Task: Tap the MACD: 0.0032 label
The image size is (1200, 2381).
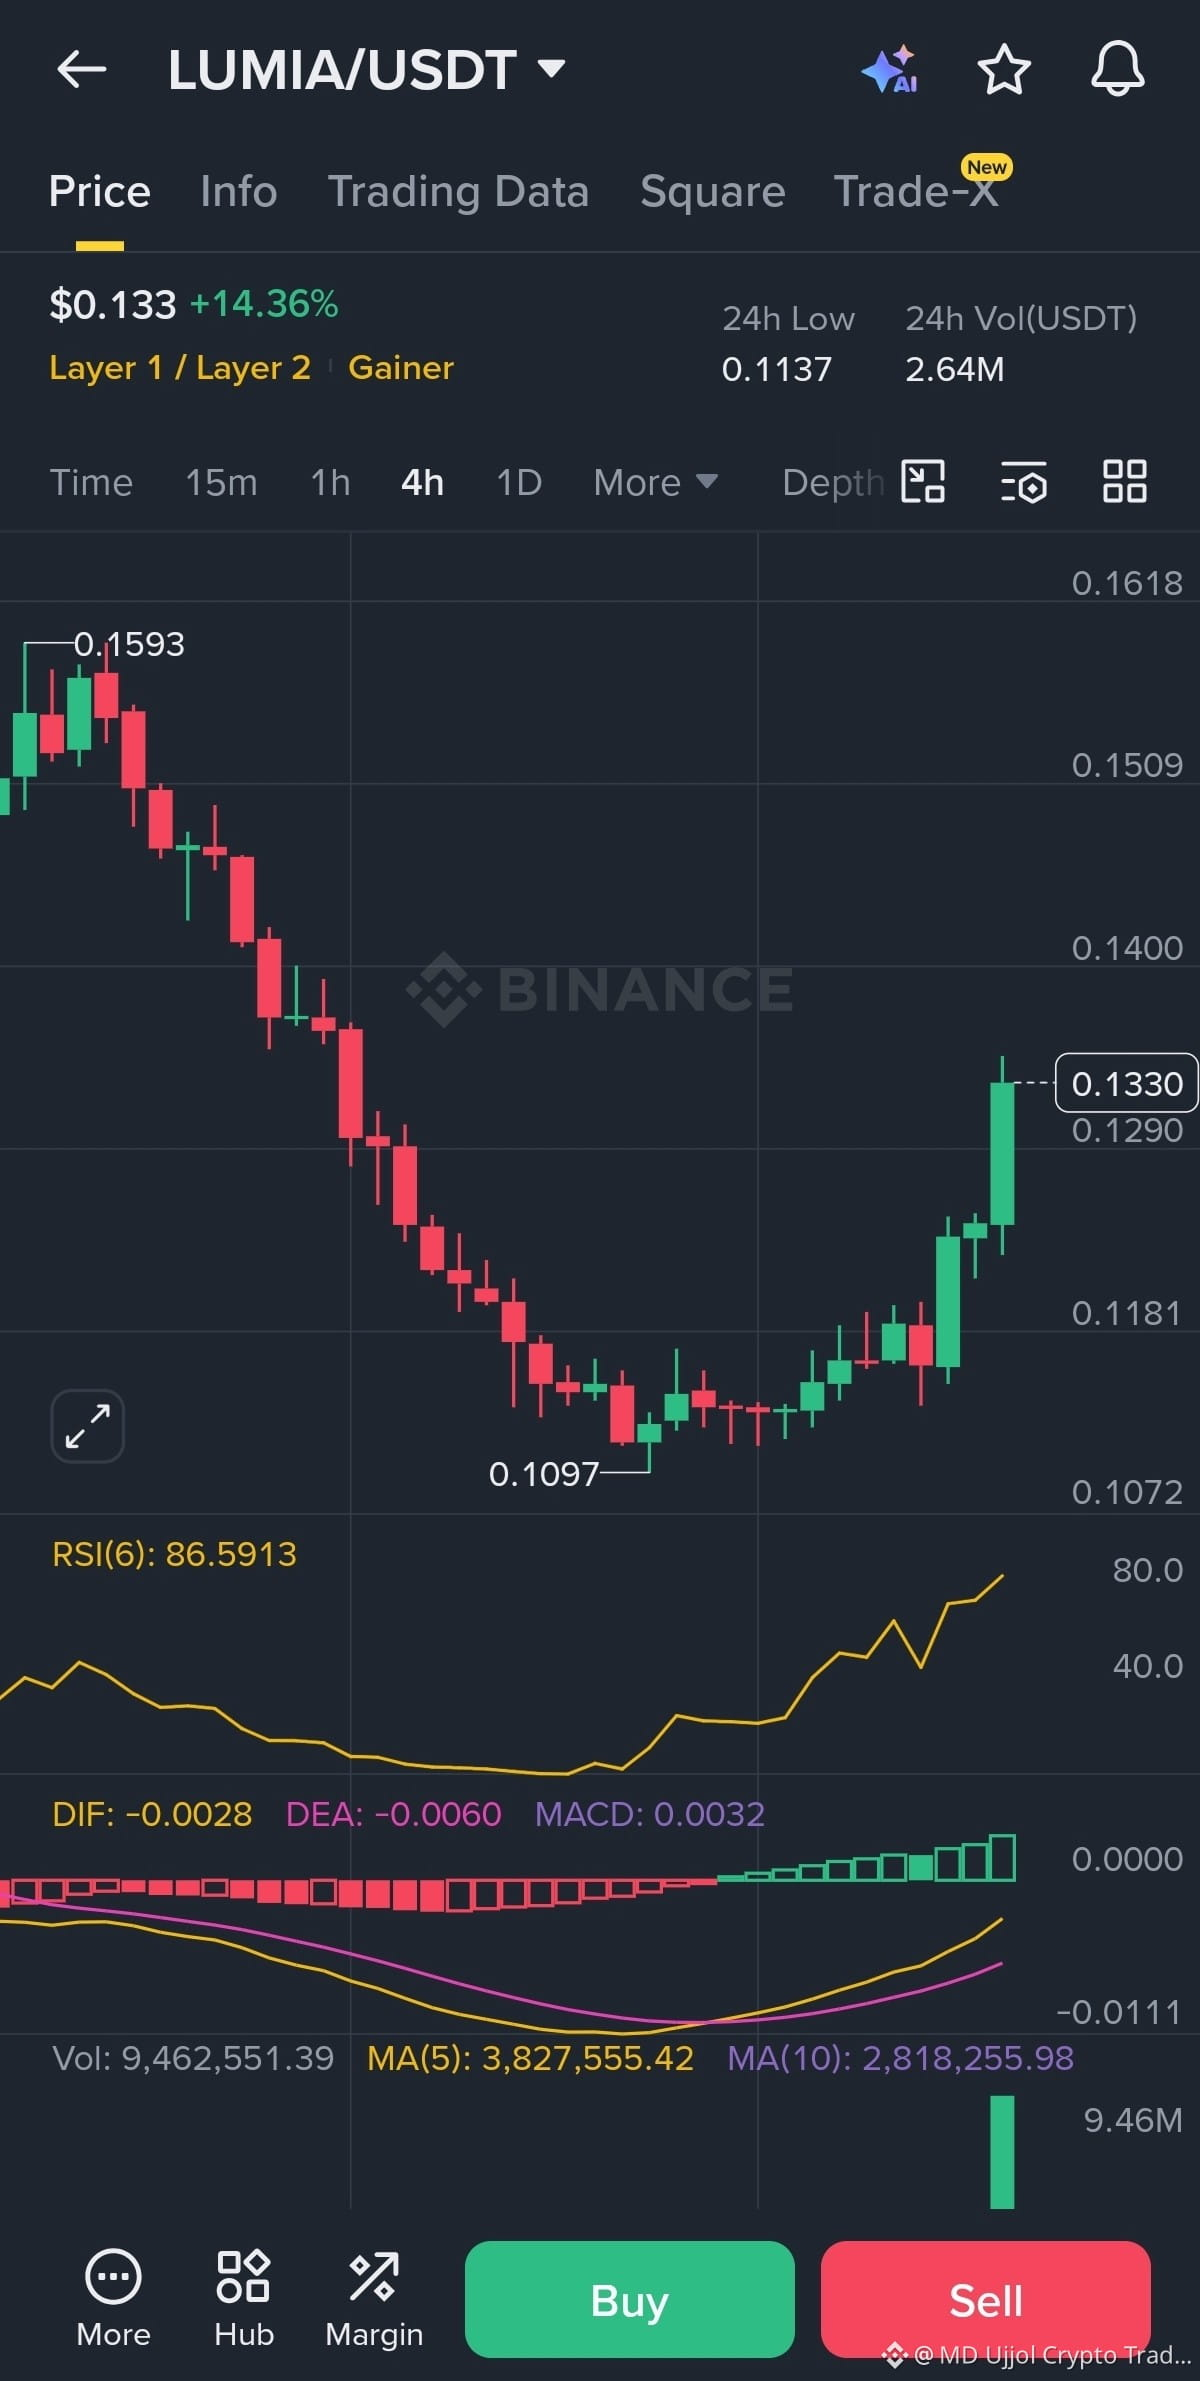Action: pyautogui.click(x=650, y=1814)
